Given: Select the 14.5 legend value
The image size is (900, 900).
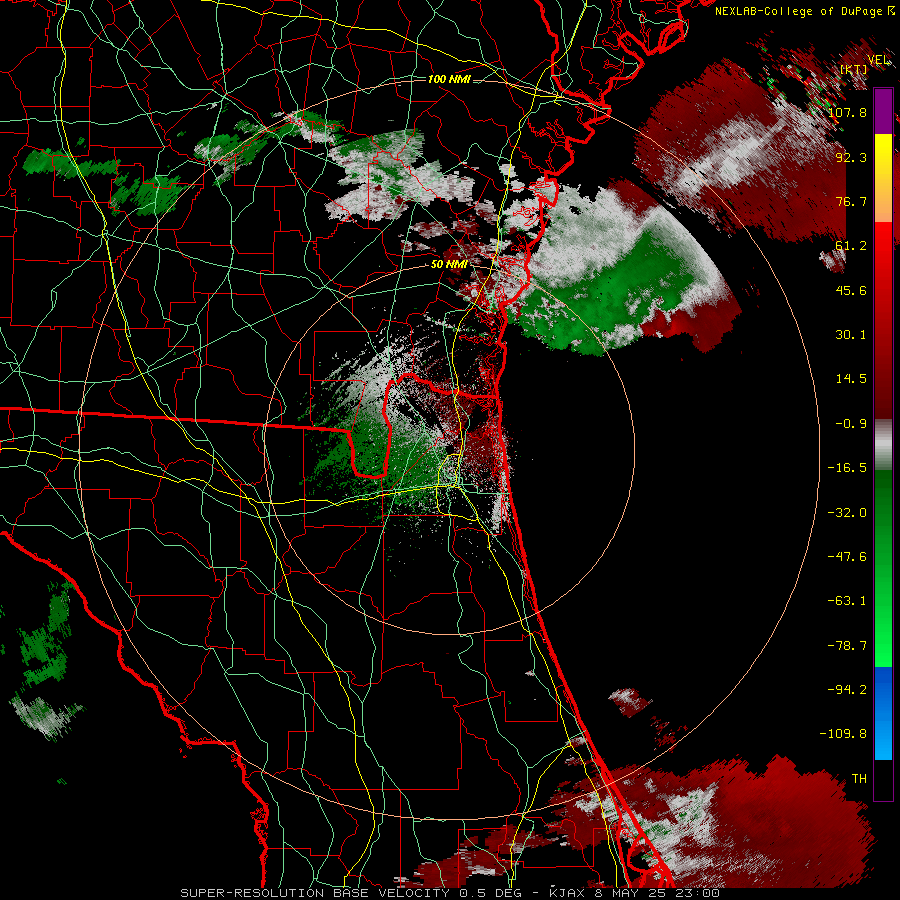Looking at the screenshot, I should [851, 378].
